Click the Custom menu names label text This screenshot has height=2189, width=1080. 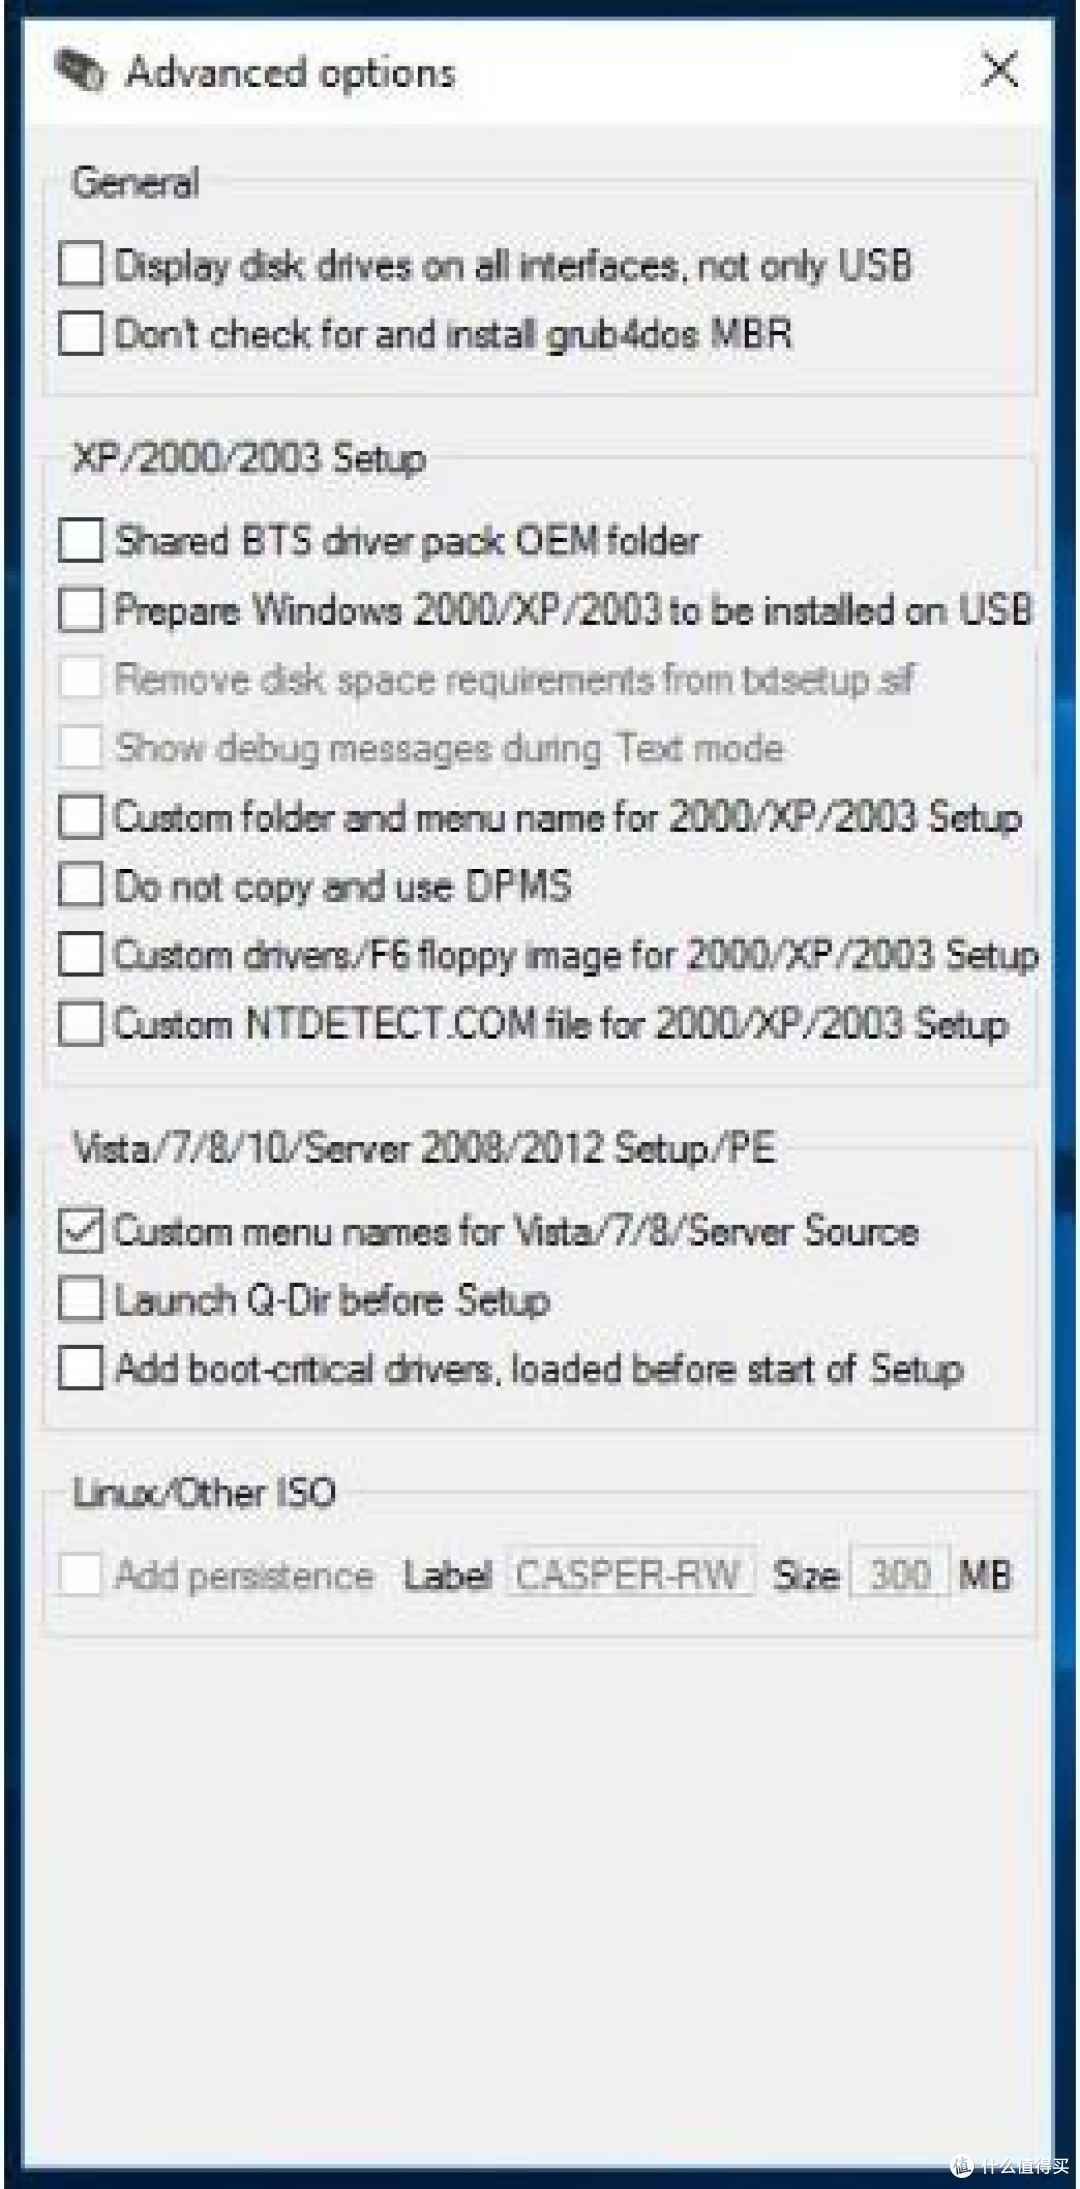pyautogui.click(x=516, y=1231)
